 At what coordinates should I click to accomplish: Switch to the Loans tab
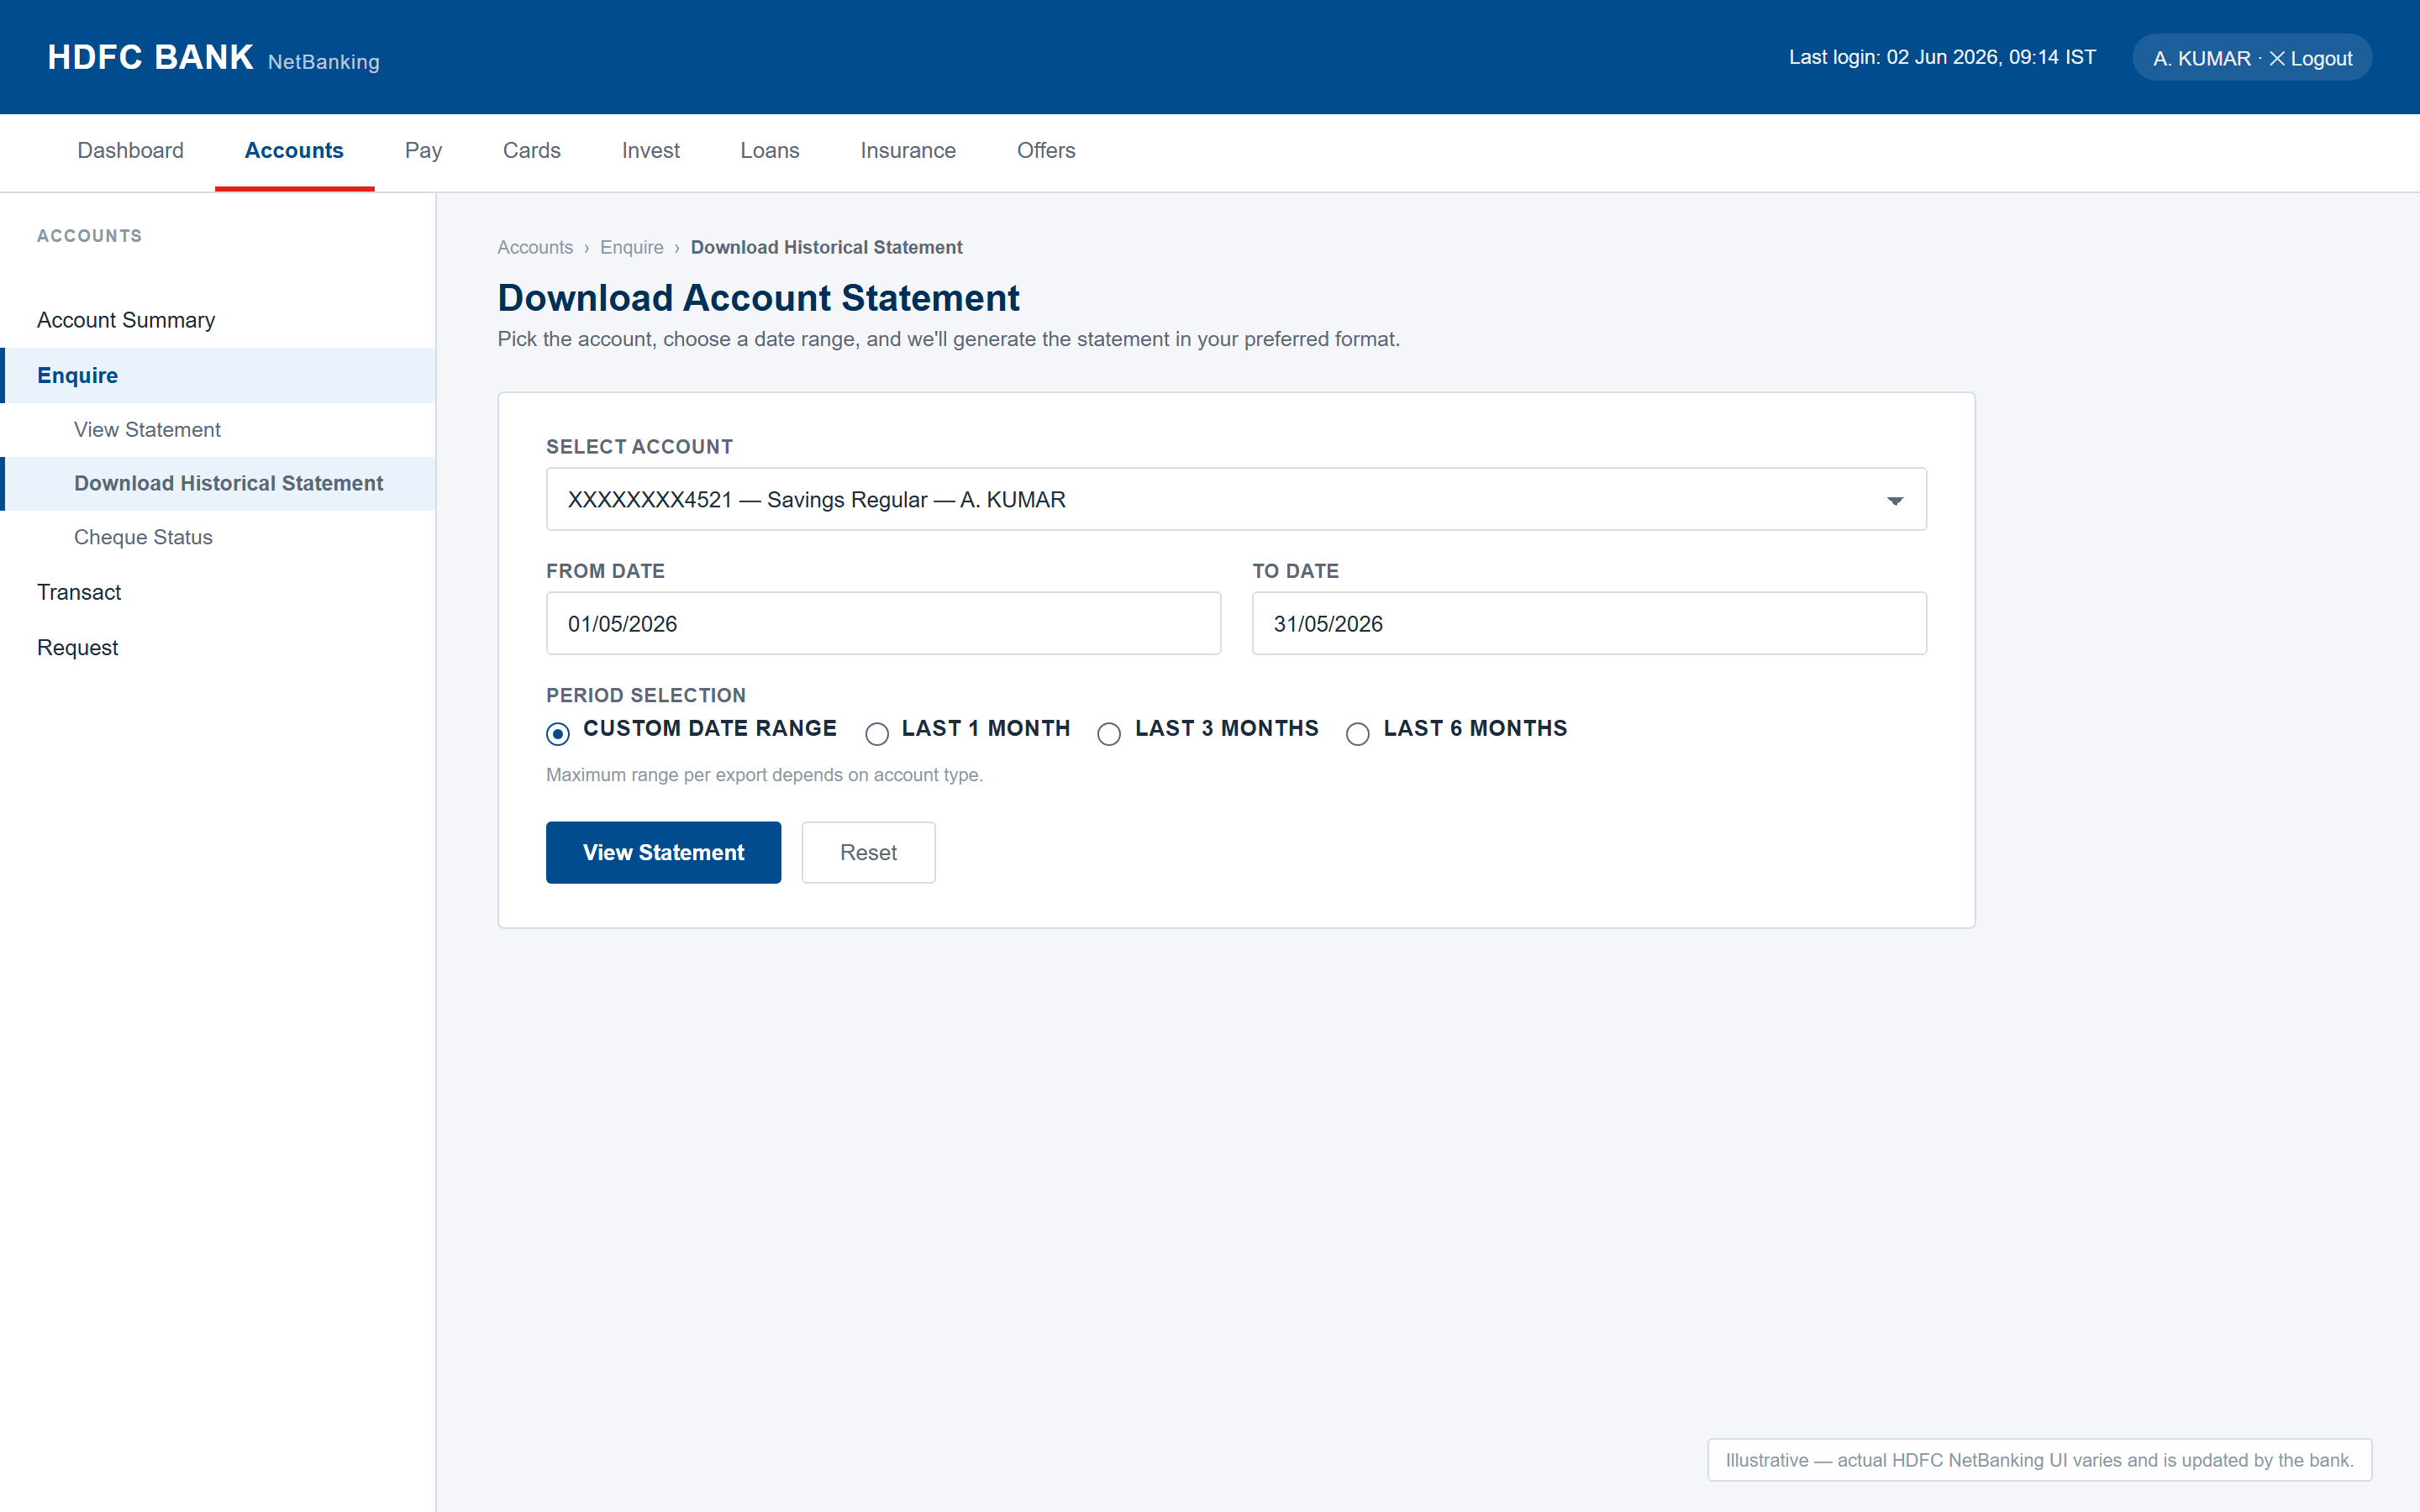[x=770, y=151]
